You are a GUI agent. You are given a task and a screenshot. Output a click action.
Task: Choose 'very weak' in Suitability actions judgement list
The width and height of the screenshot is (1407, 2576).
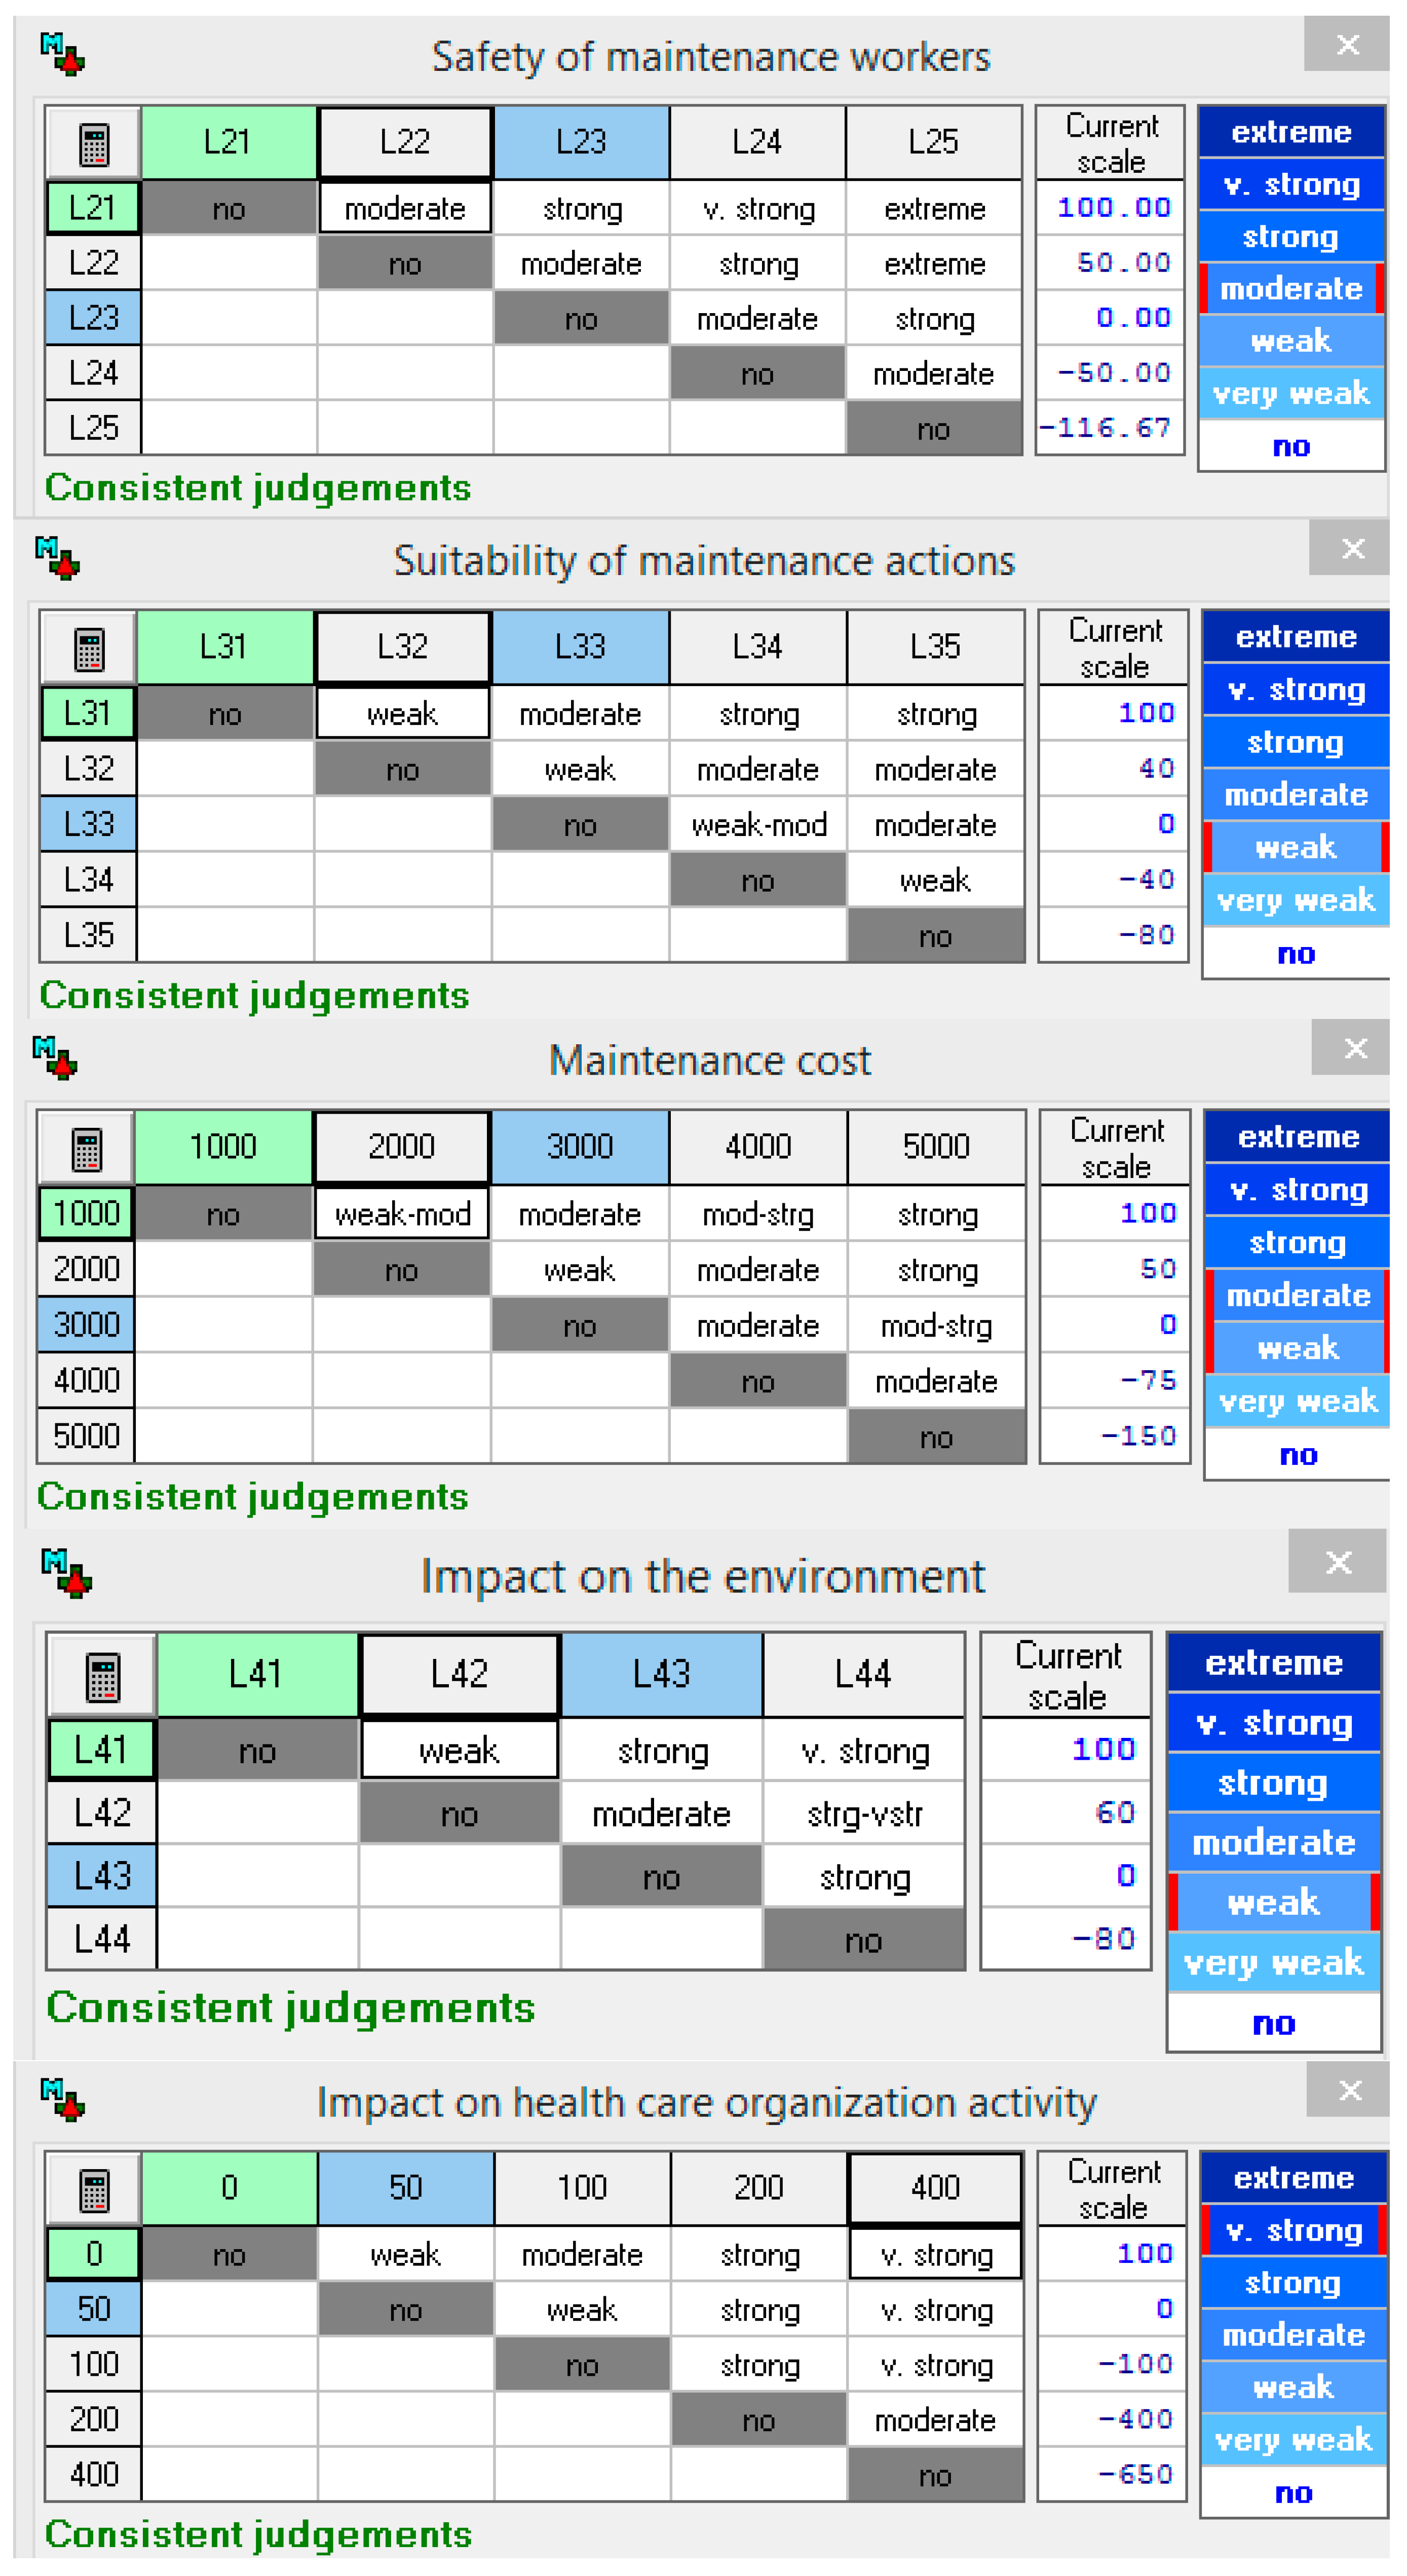pyautogui.click(x=1296, y=900)
